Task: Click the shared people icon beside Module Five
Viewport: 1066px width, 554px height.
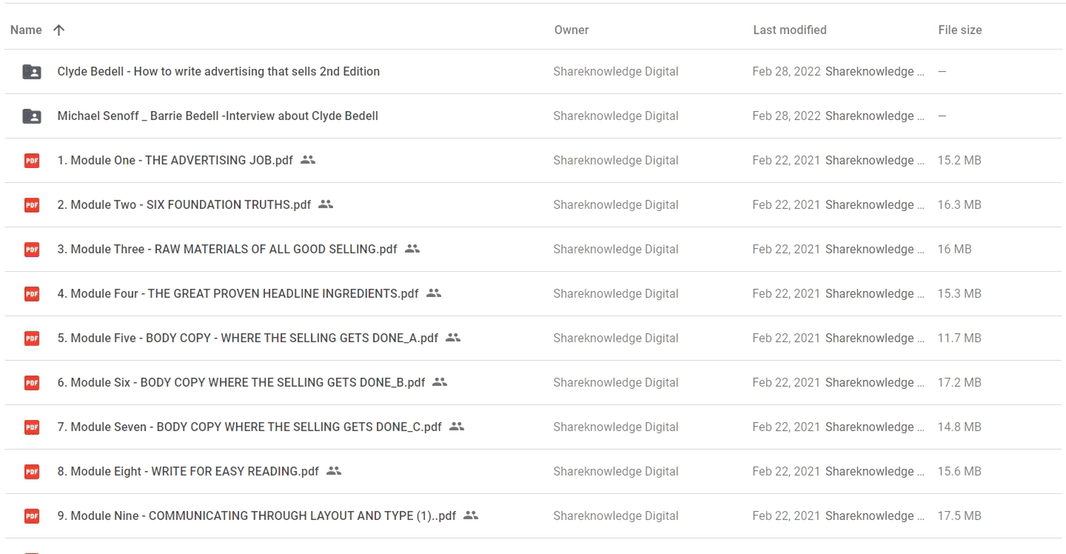Action: pyautogui.click(x=453, y=338)
